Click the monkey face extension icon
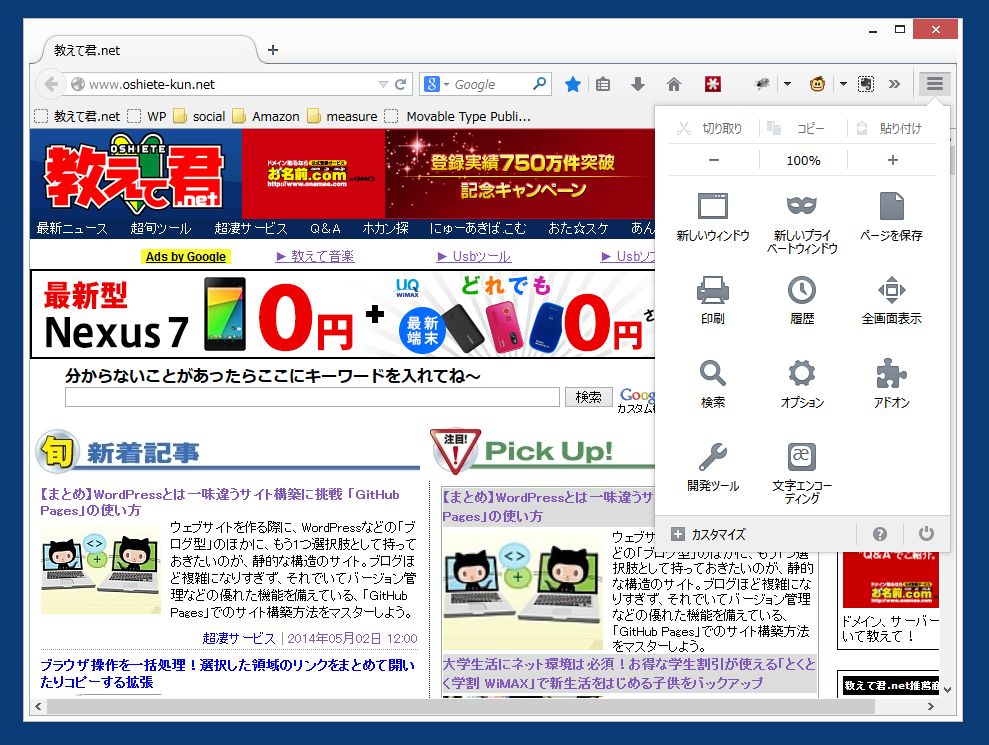Screen dimensions: 989x745 point(817,84)
